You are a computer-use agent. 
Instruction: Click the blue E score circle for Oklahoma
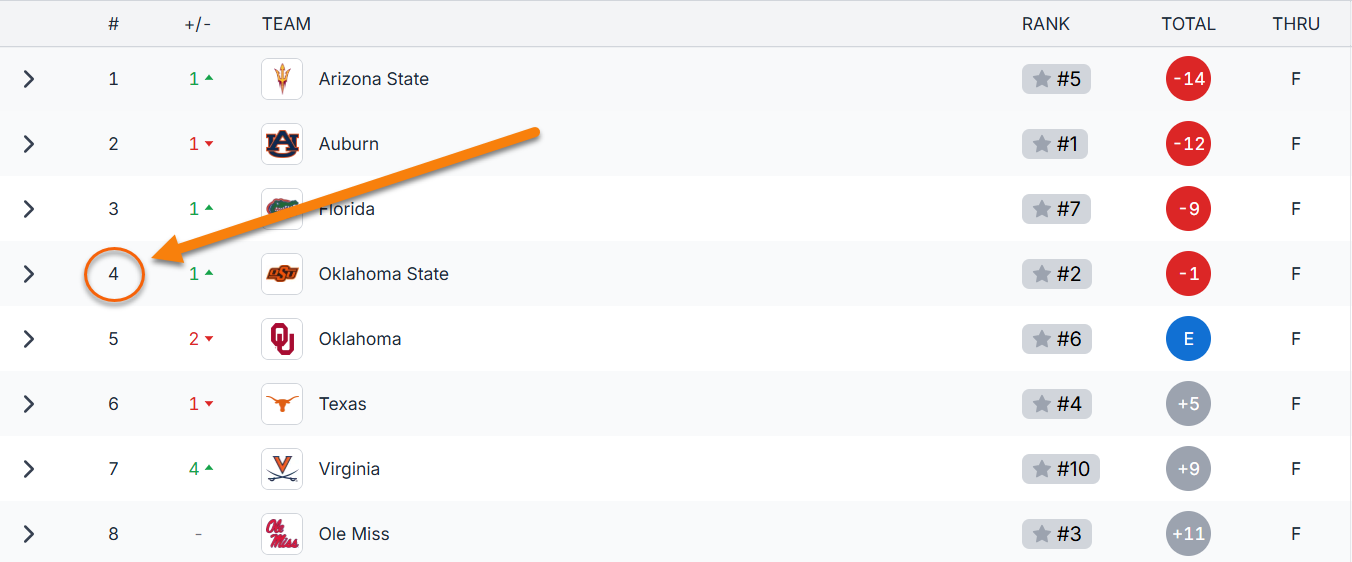pyautogui.click(x=1188, y=339)
